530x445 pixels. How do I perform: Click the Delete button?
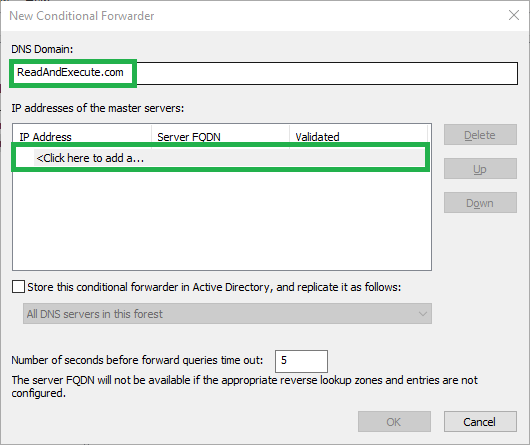tap(480, 135)
